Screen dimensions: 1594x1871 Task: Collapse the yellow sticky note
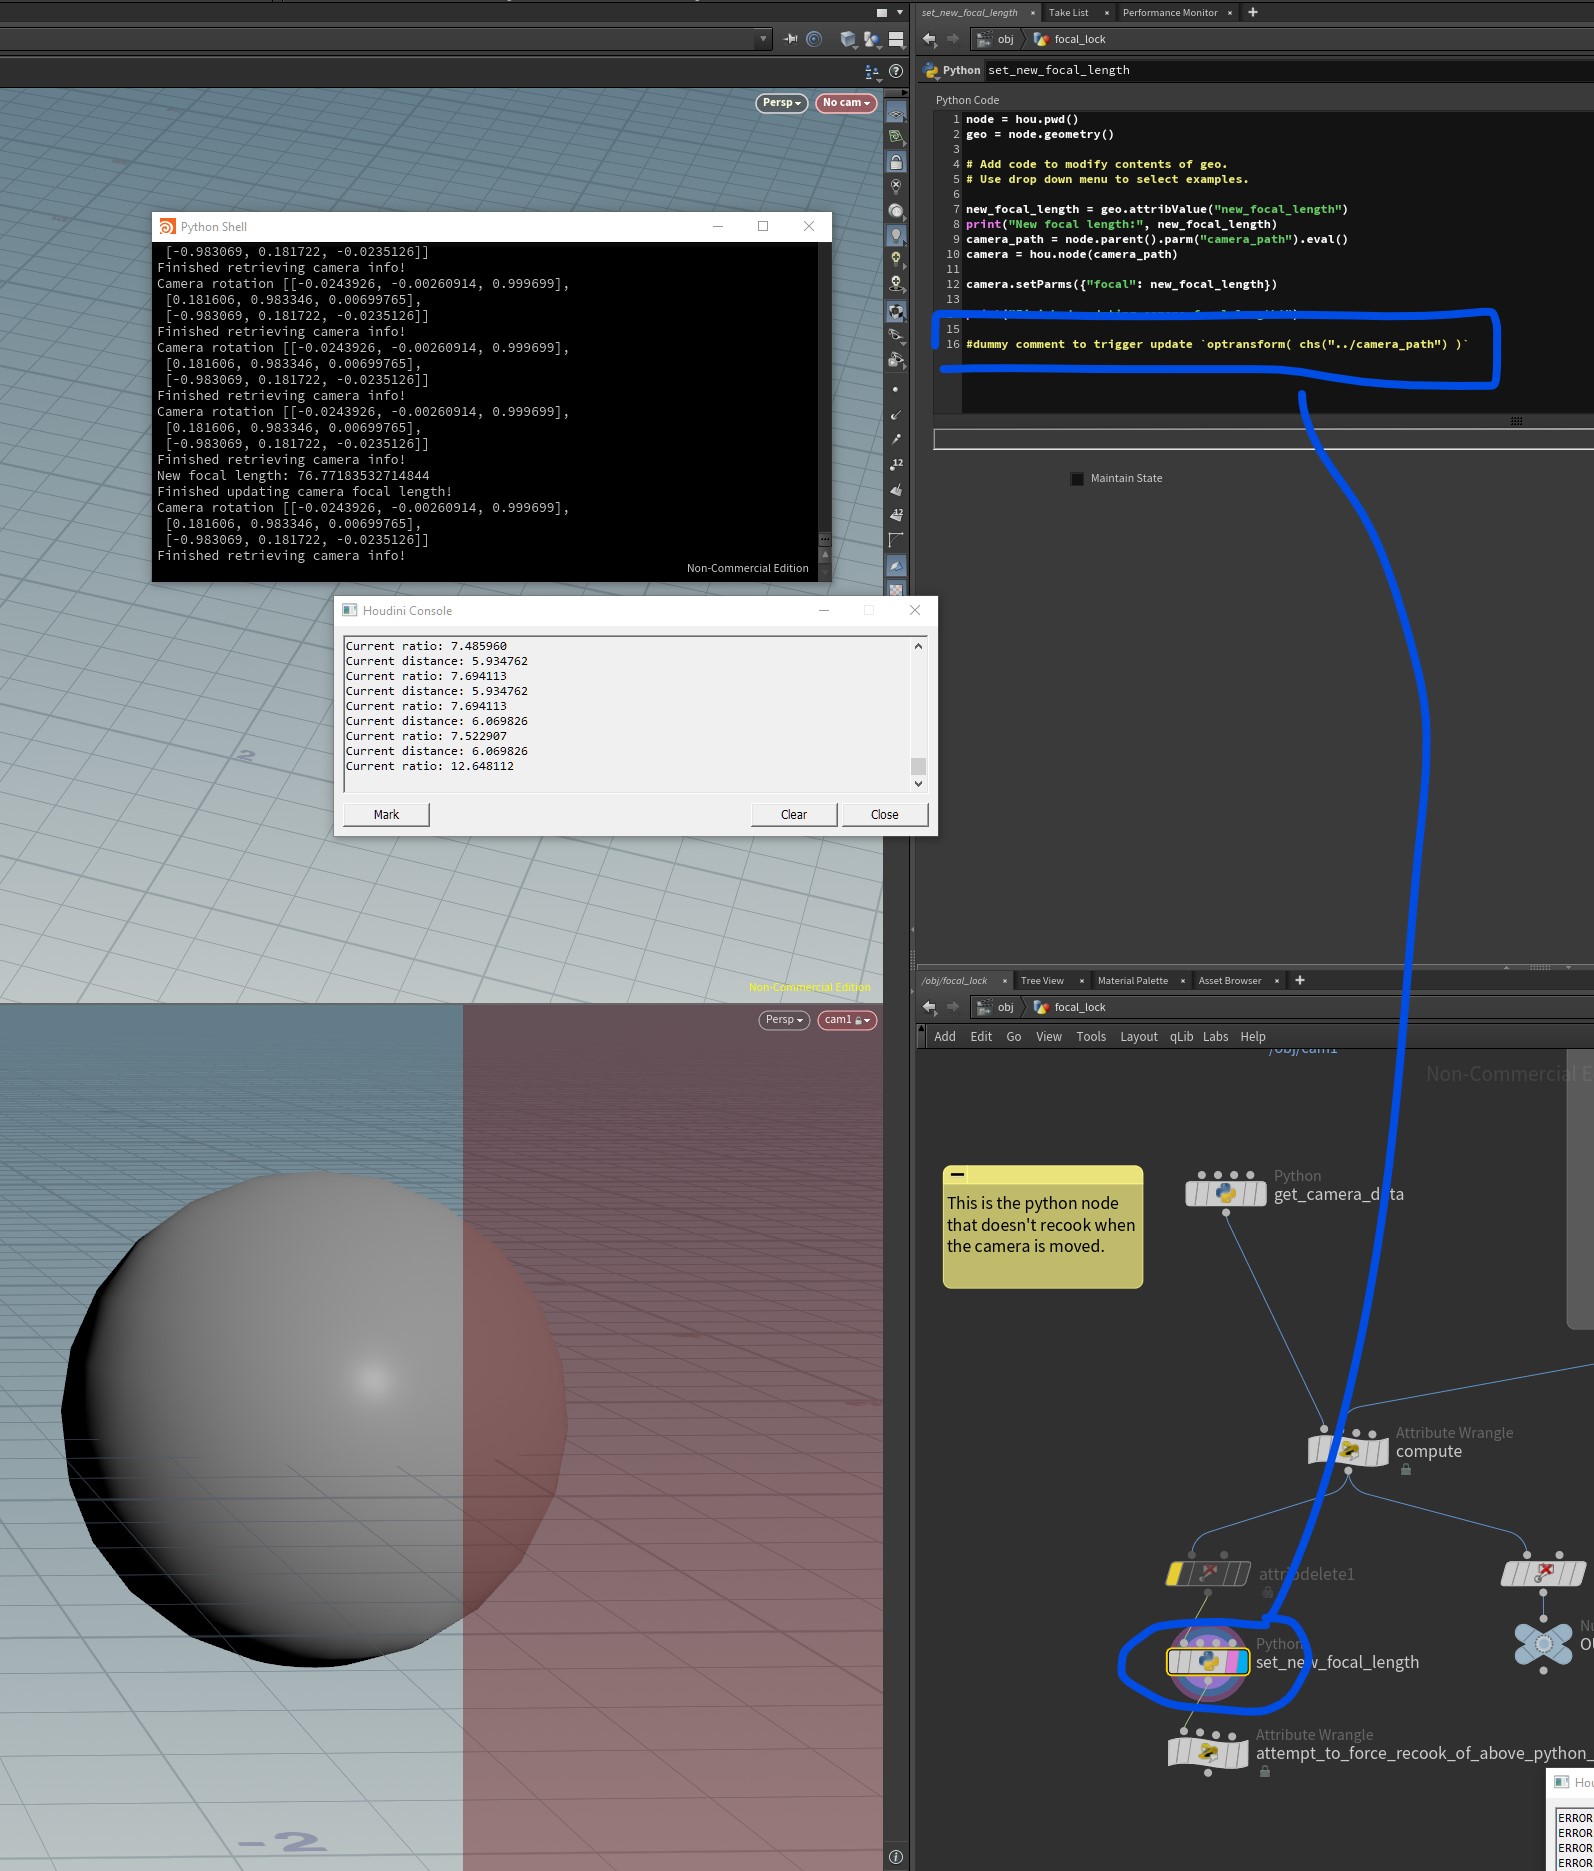click(x=957, y=1174)
